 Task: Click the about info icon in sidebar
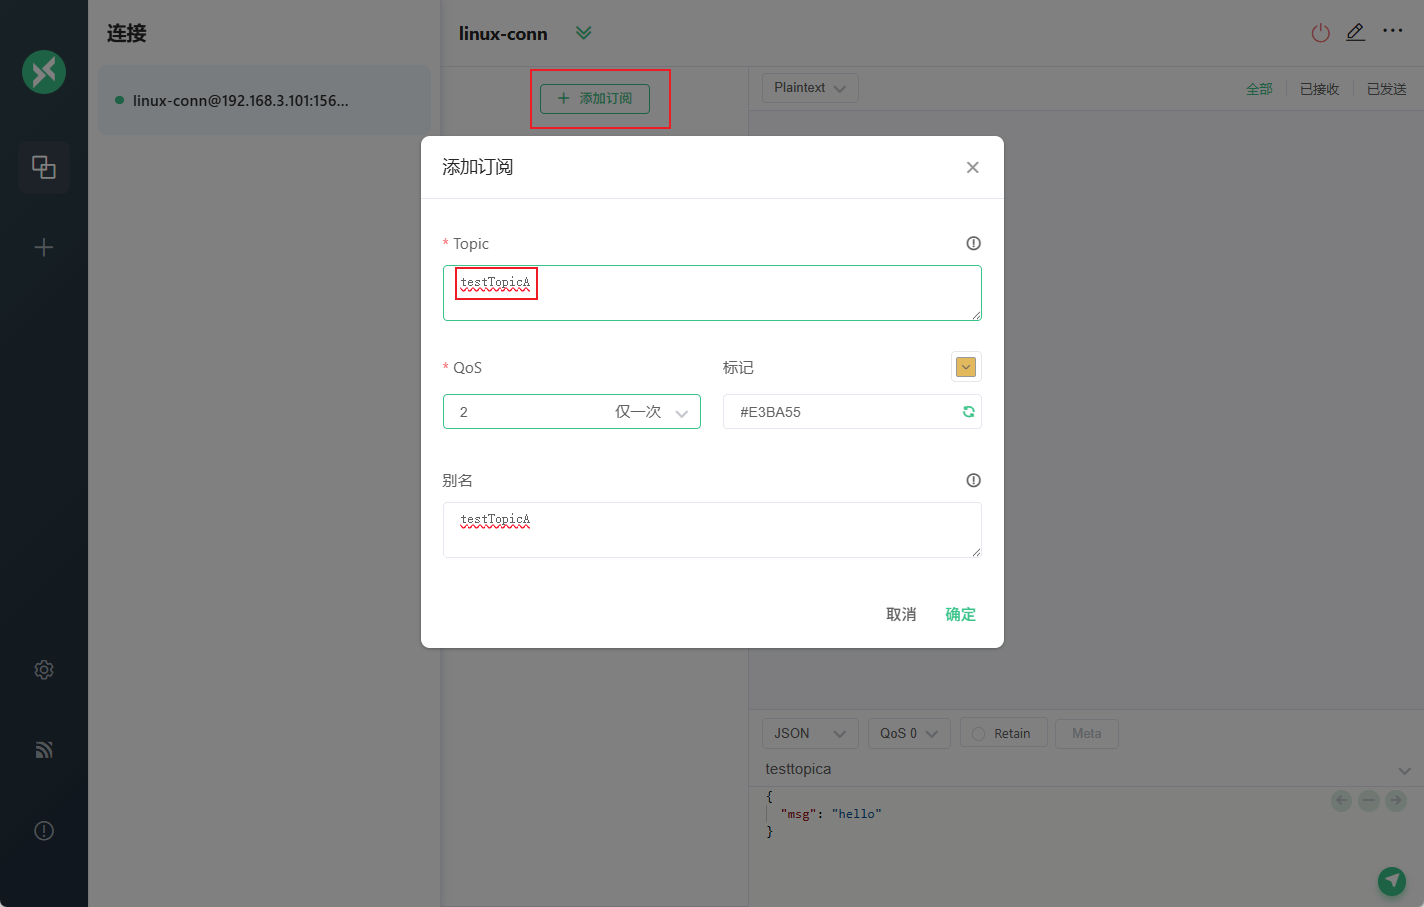point(44,831)
